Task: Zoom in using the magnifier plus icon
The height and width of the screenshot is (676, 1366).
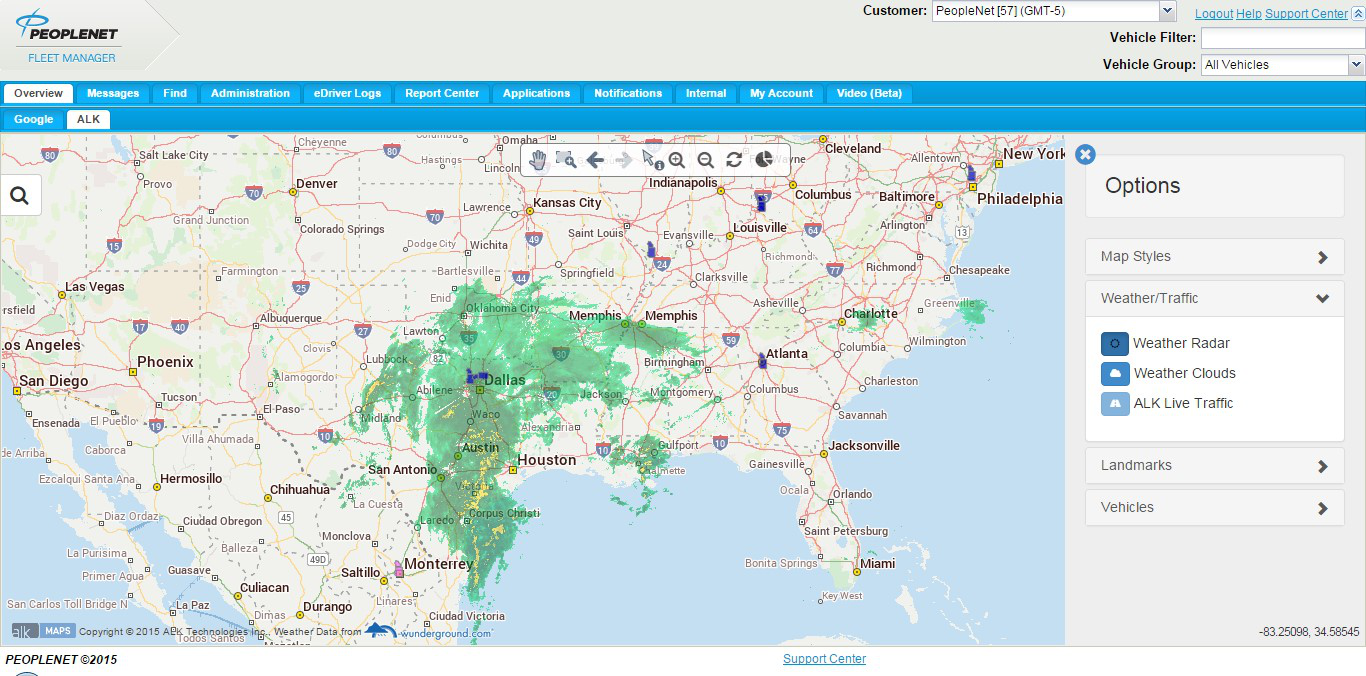Action: [678, 159]
